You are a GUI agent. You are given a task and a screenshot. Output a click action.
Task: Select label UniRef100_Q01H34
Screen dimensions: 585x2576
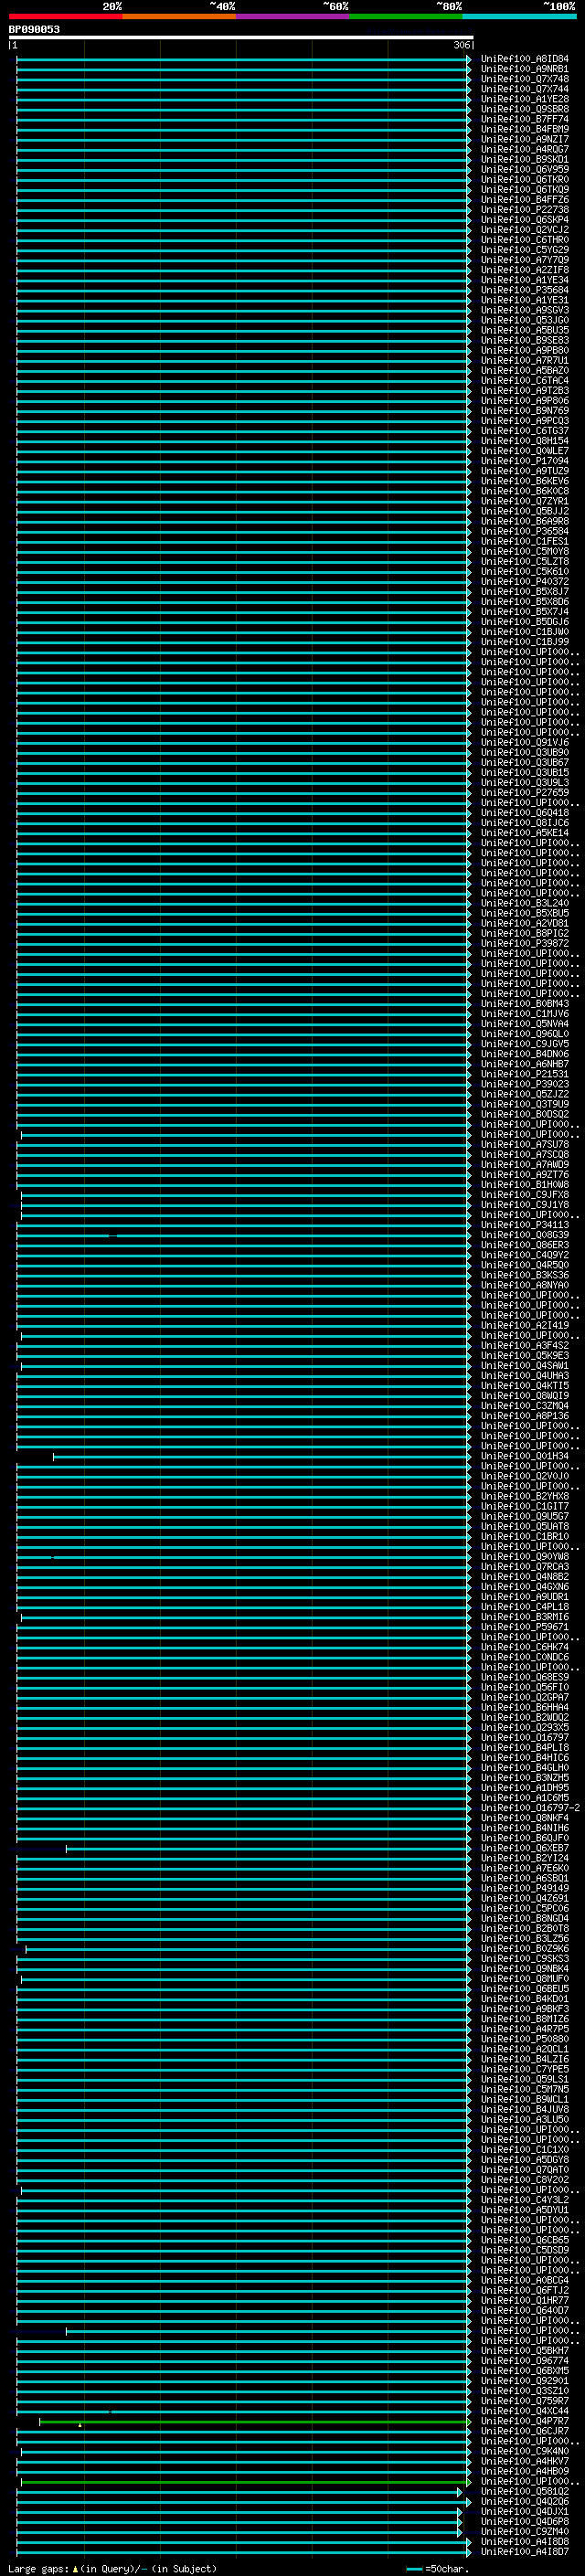pyautogui.click(x=525, y=1456)
